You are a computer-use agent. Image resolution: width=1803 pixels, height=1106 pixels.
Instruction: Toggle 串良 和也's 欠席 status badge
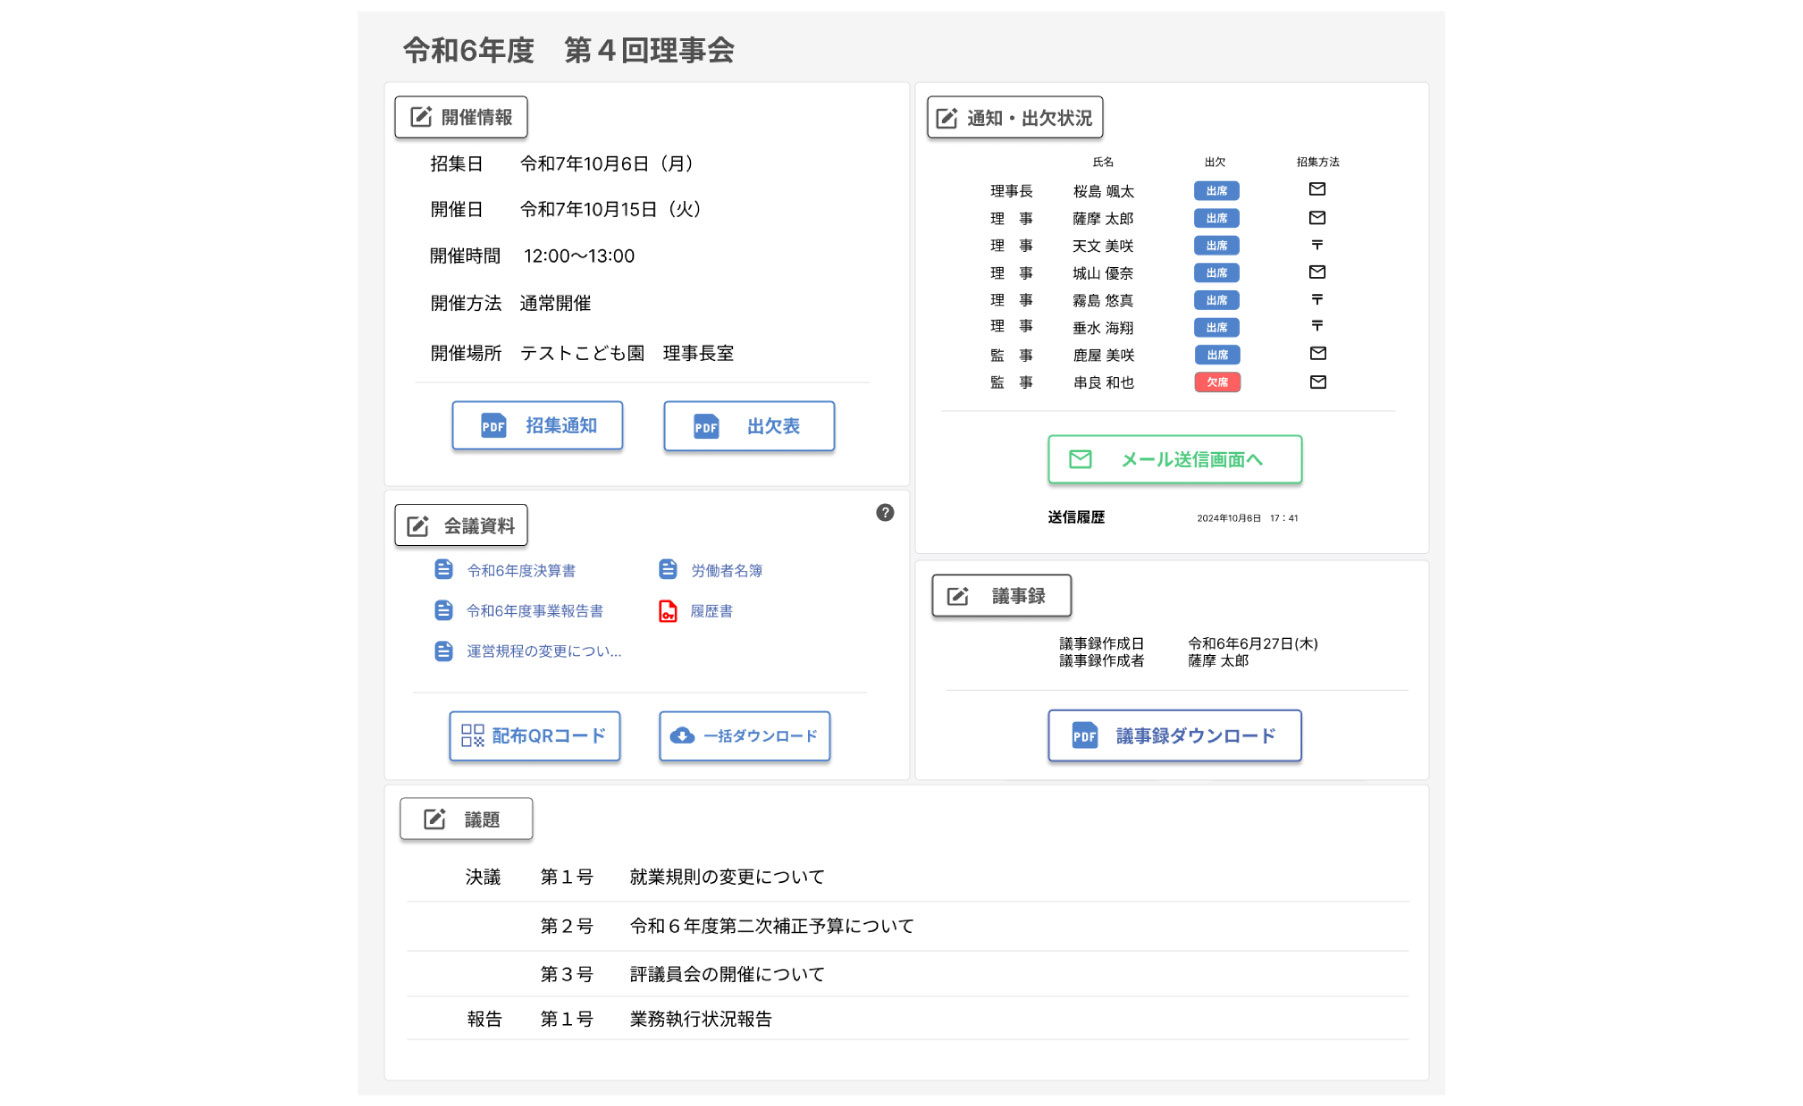tap(1217, 382)
